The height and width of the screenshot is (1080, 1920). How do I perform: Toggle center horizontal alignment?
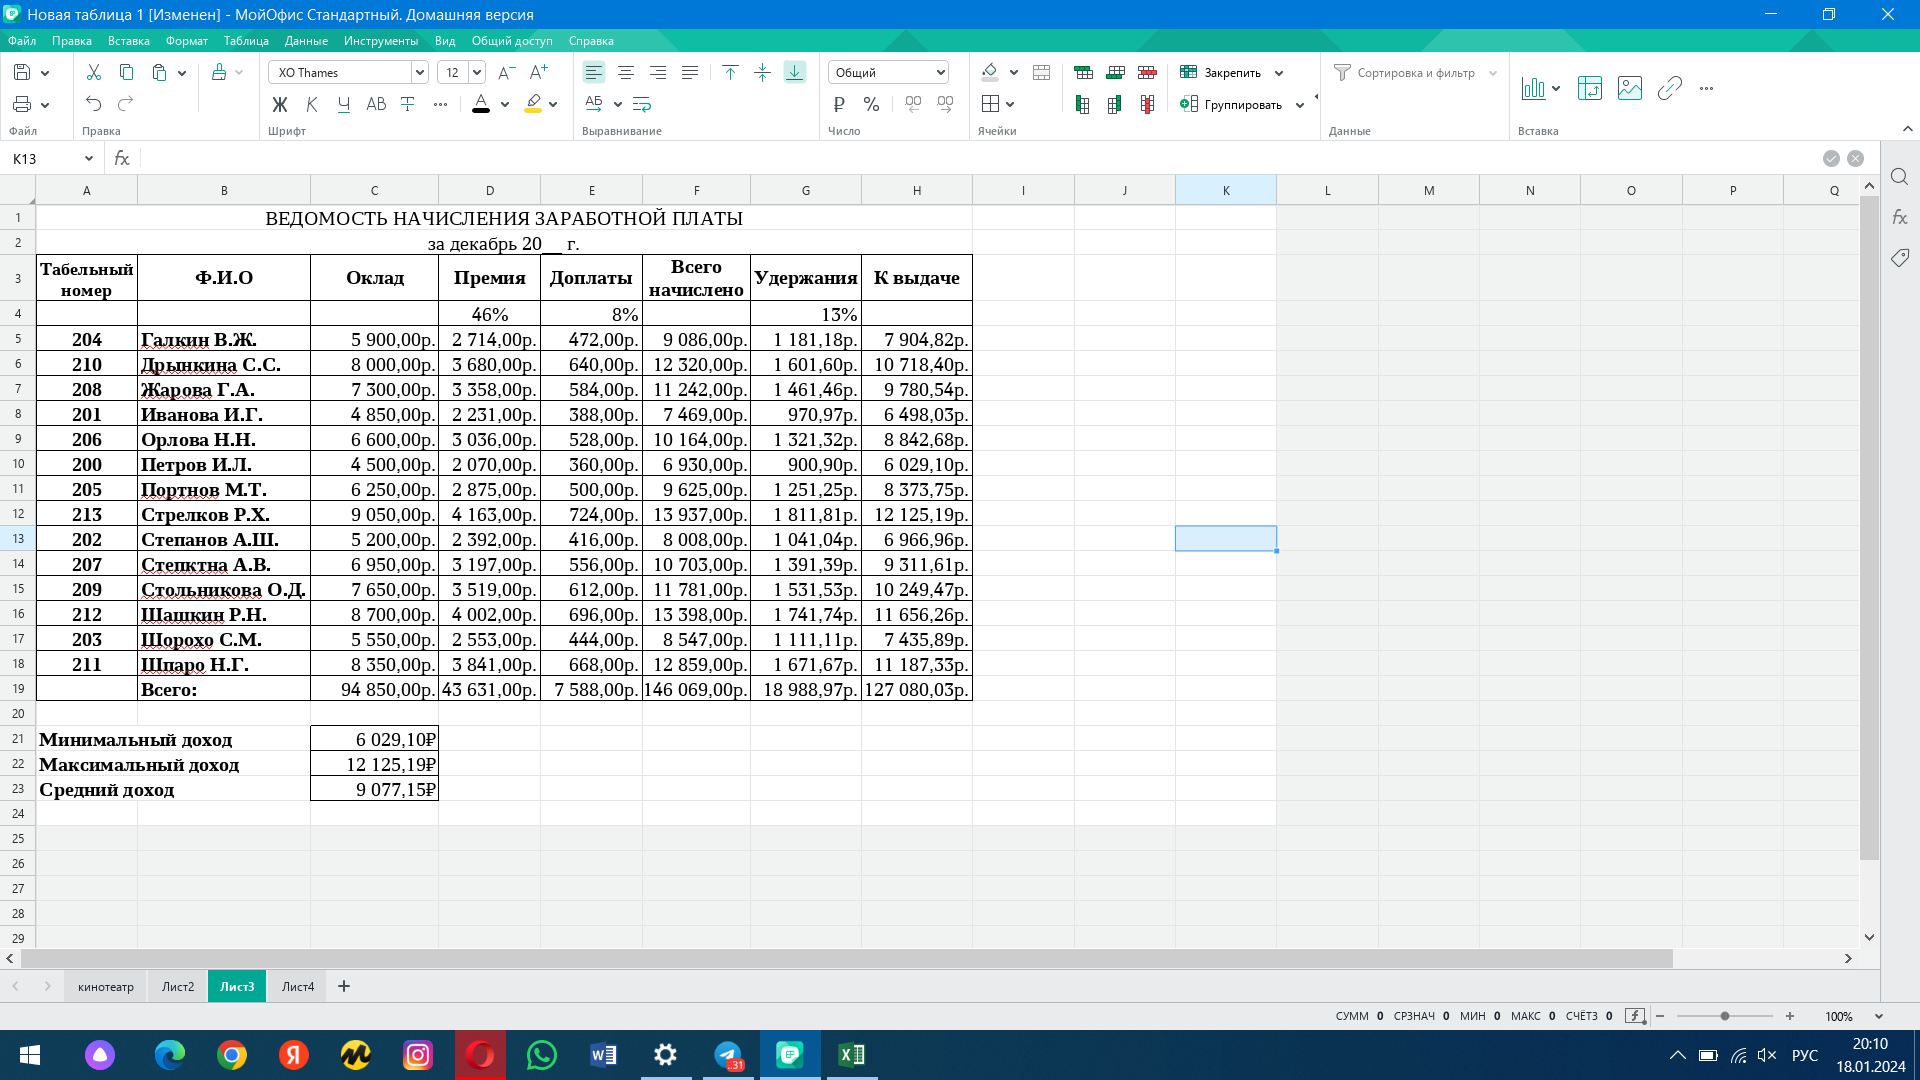pos(626,72)
